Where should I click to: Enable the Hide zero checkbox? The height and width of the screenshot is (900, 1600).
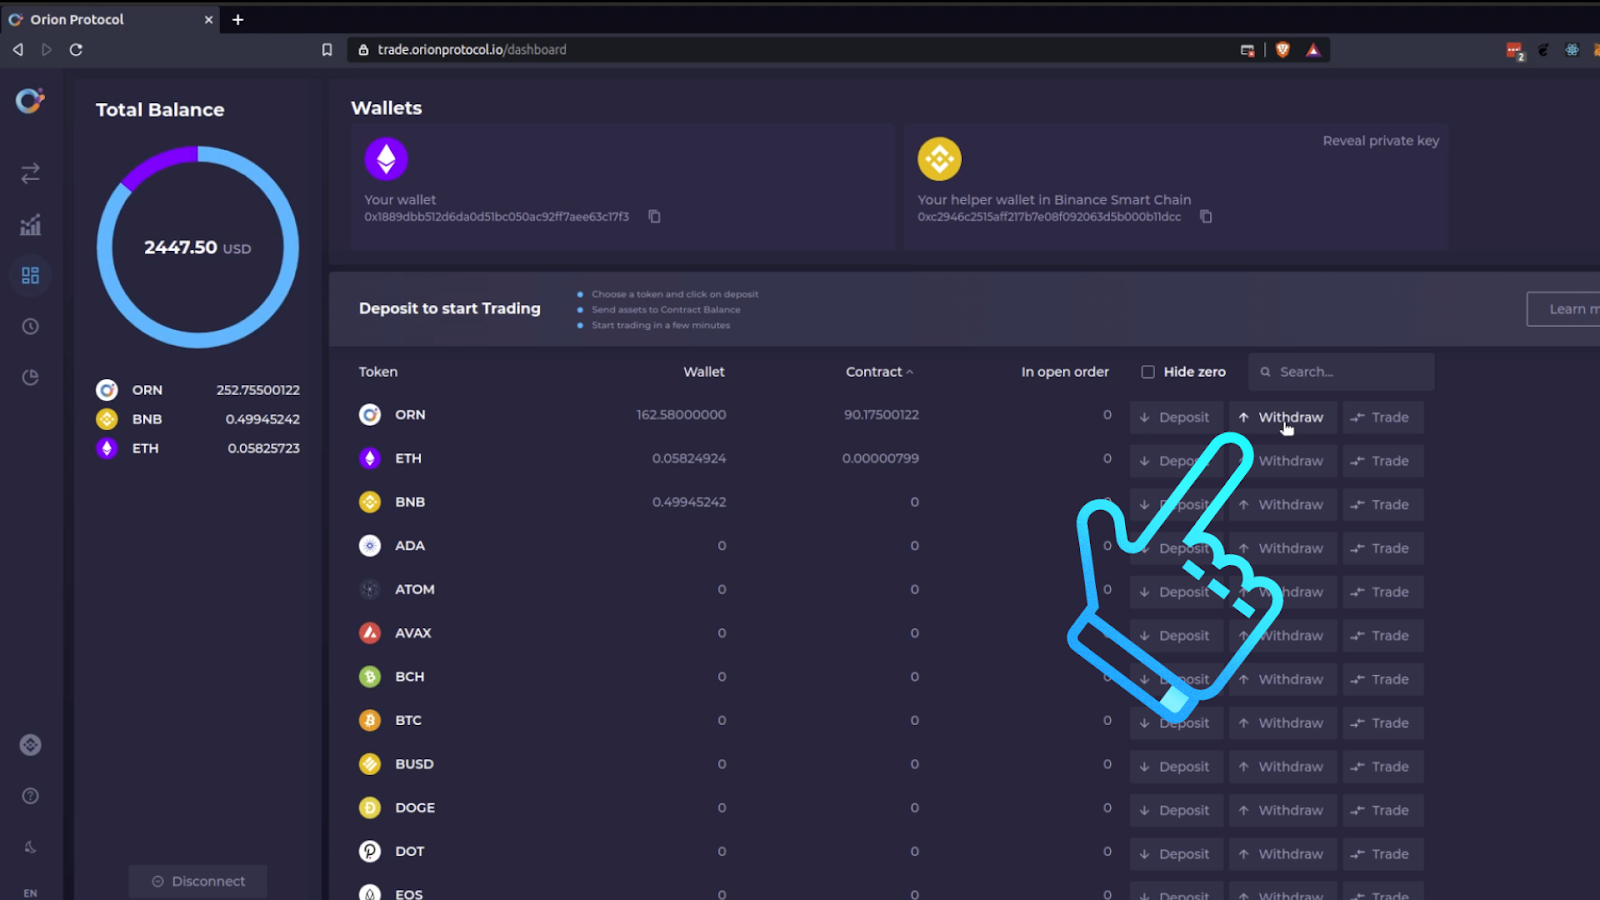(1148, 372)
